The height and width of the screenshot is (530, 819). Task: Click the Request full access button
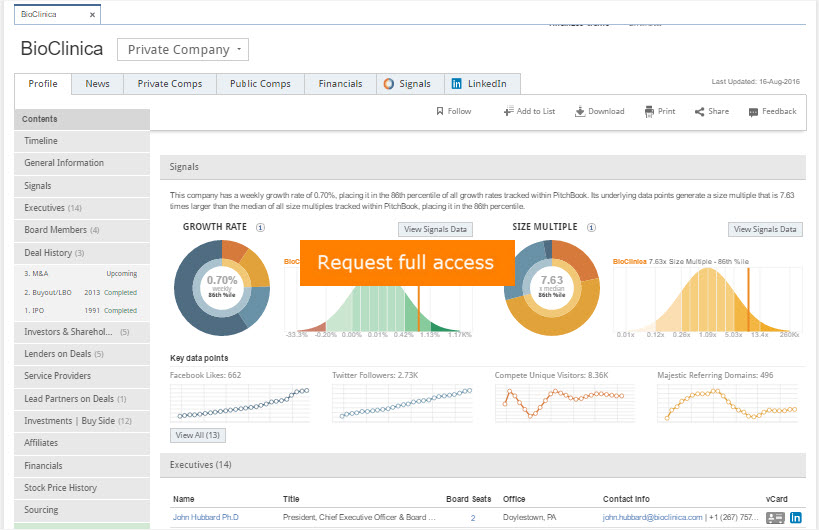click(407, 263)
